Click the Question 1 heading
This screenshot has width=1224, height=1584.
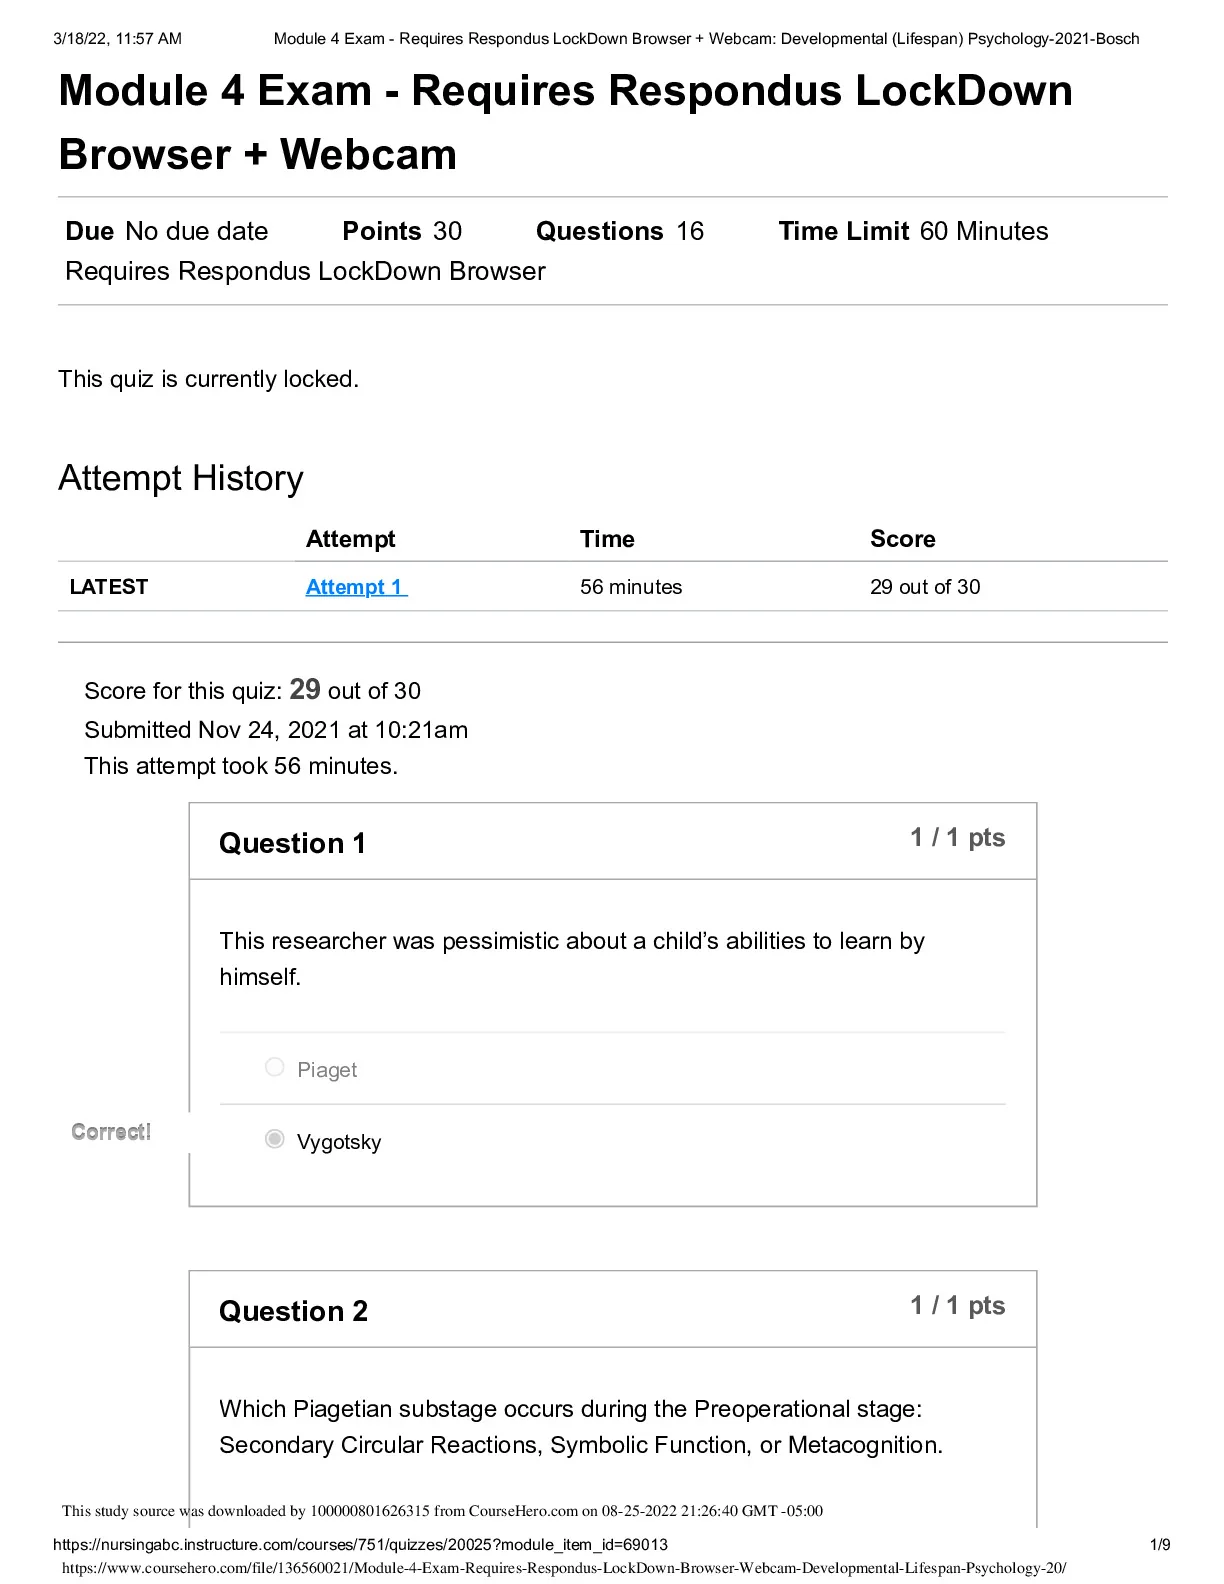292,843
